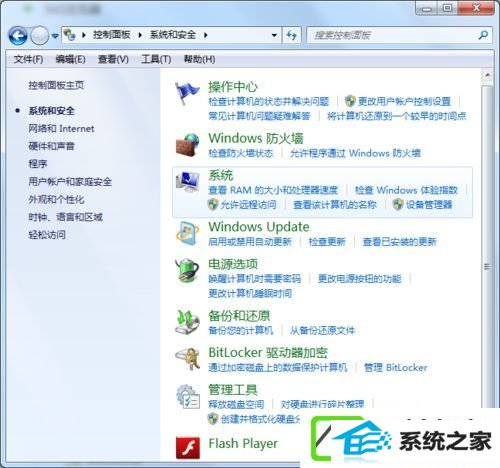The image size is (500, 468).
Task: Click the BitLocker keys icon
Action: (x=188, y=358)
